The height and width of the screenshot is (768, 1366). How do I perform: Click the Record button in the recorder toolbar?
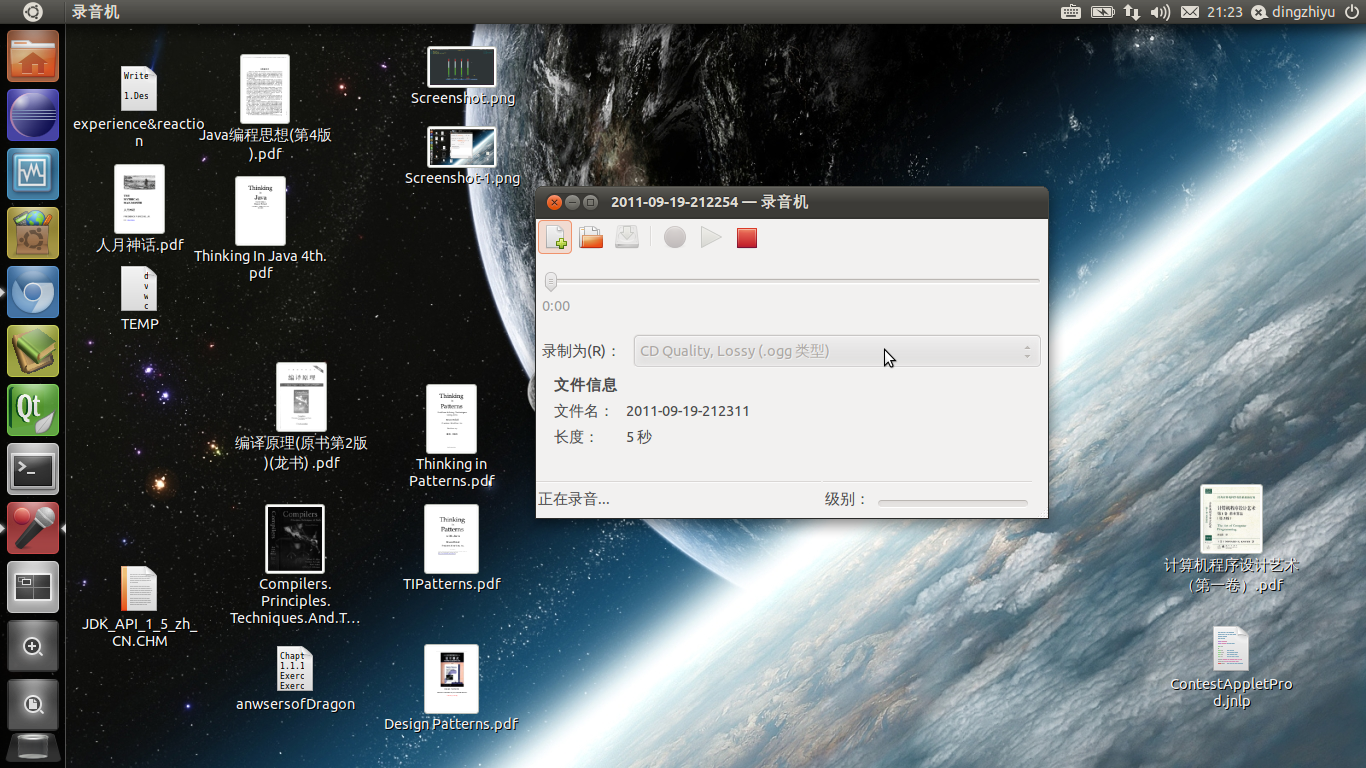(675, 238)
